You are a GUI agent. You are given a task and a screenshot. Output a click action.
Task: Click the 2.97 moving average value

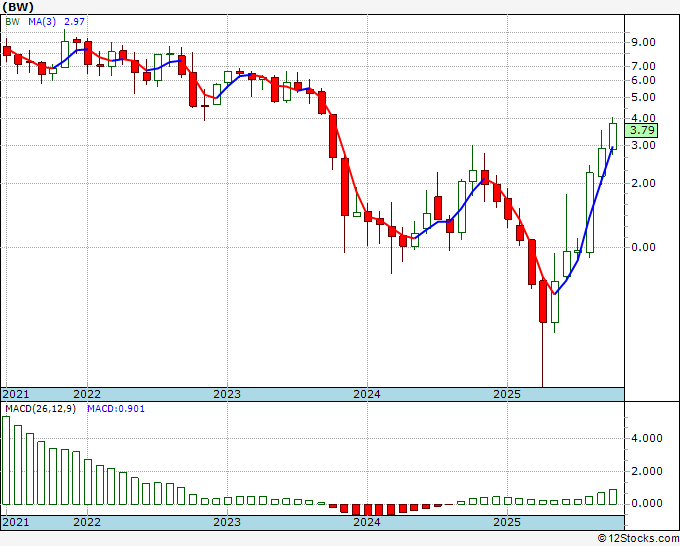click(75, 22)
